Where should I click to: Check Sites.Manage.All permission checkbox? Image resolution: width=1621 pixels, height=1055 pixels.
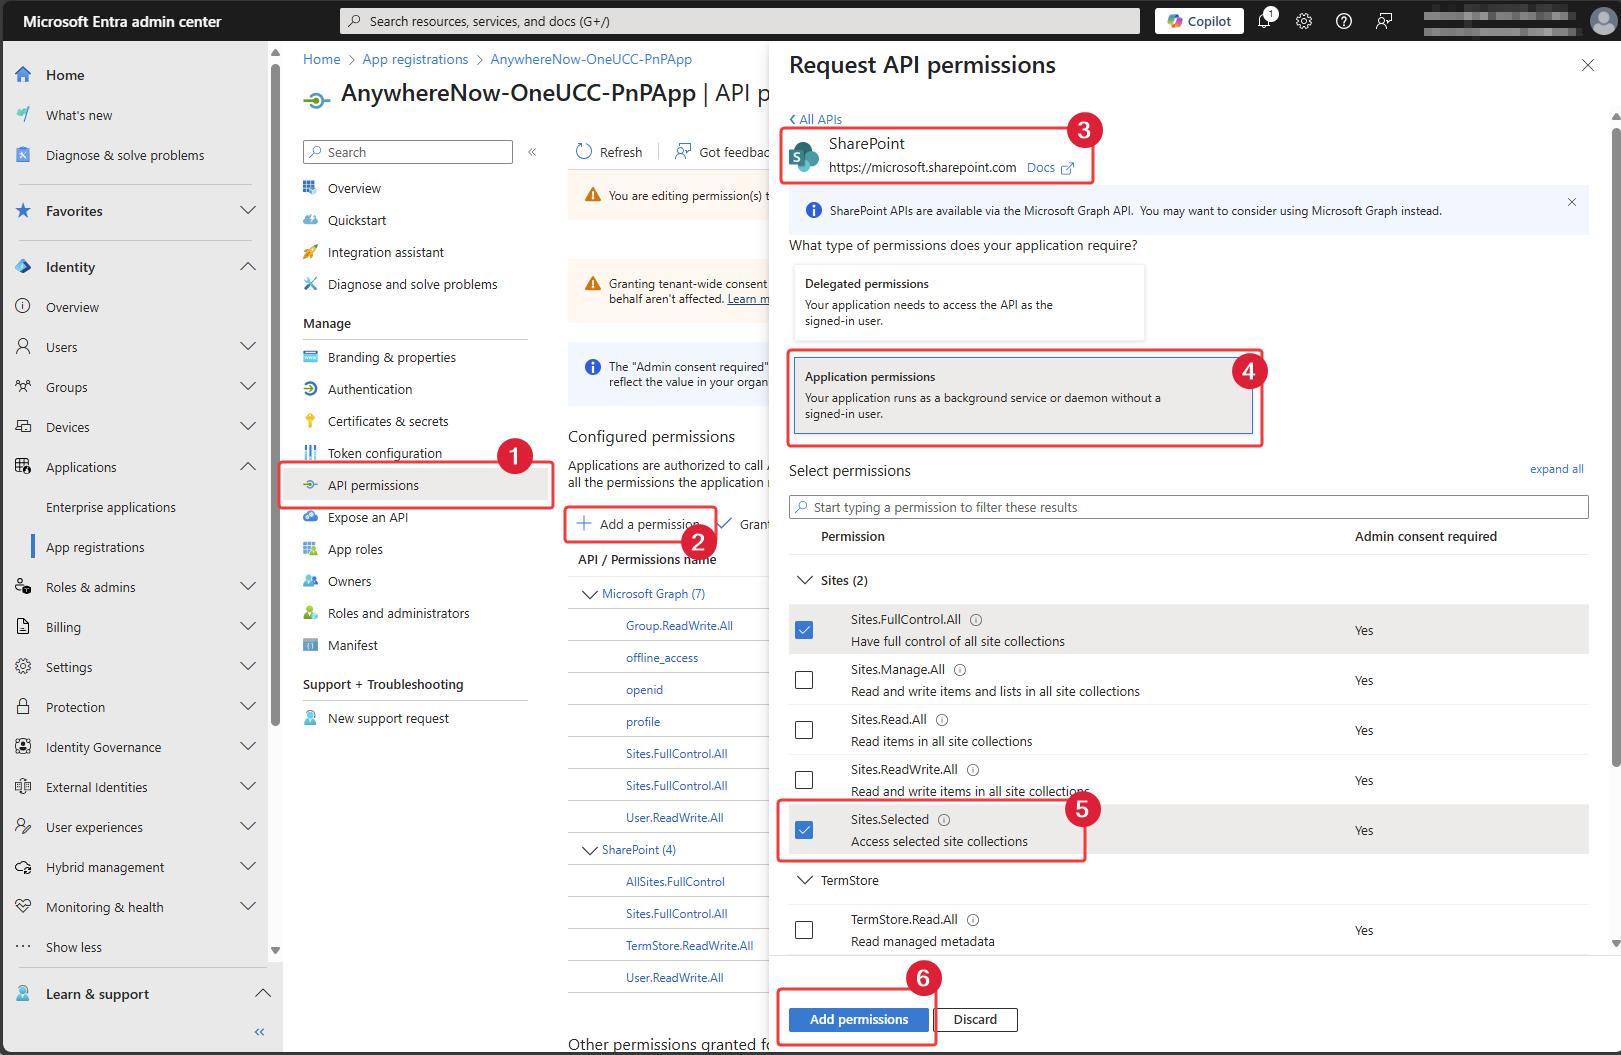804,680
